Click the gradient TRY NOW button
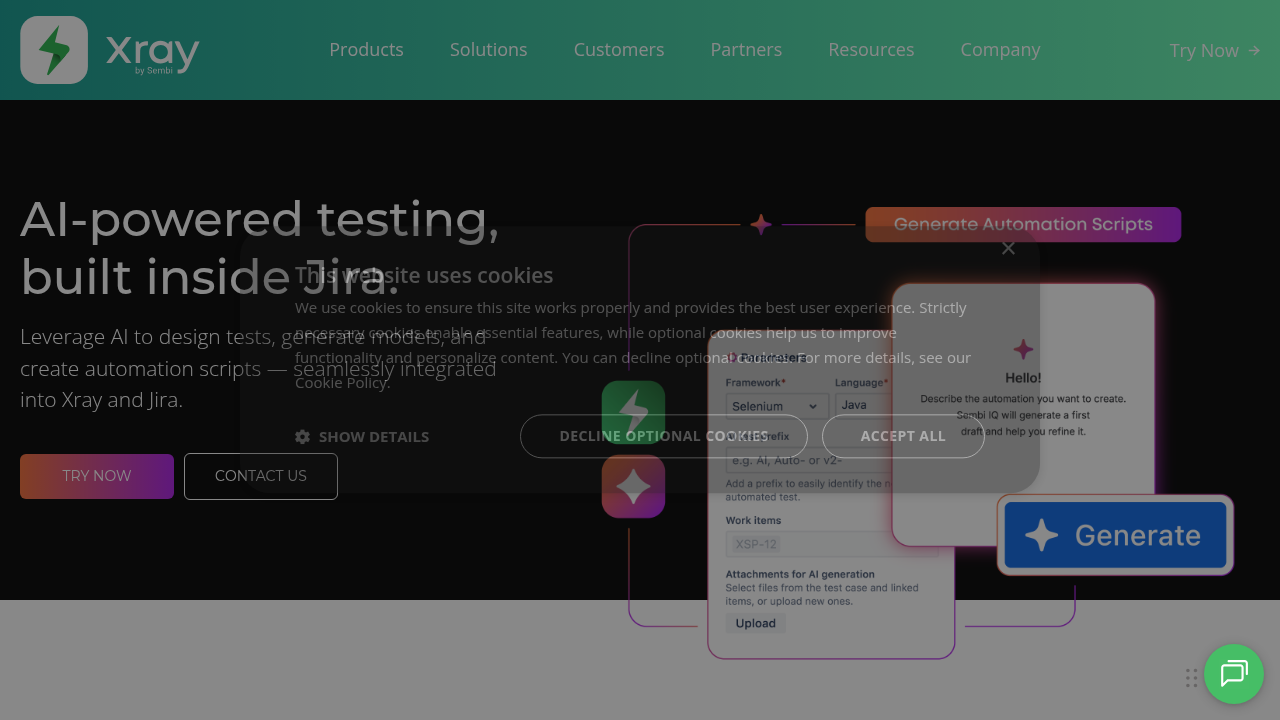 97,476
